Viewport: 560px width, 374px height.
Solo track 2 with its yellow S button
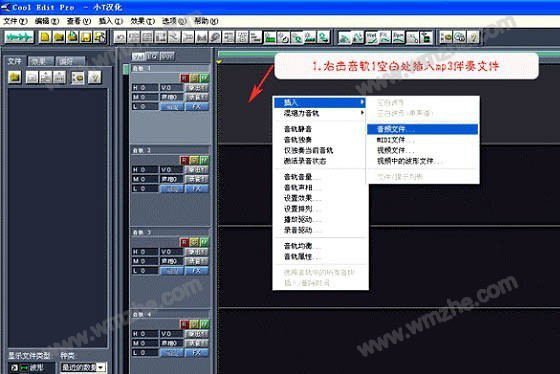click(x=194, y=160)
